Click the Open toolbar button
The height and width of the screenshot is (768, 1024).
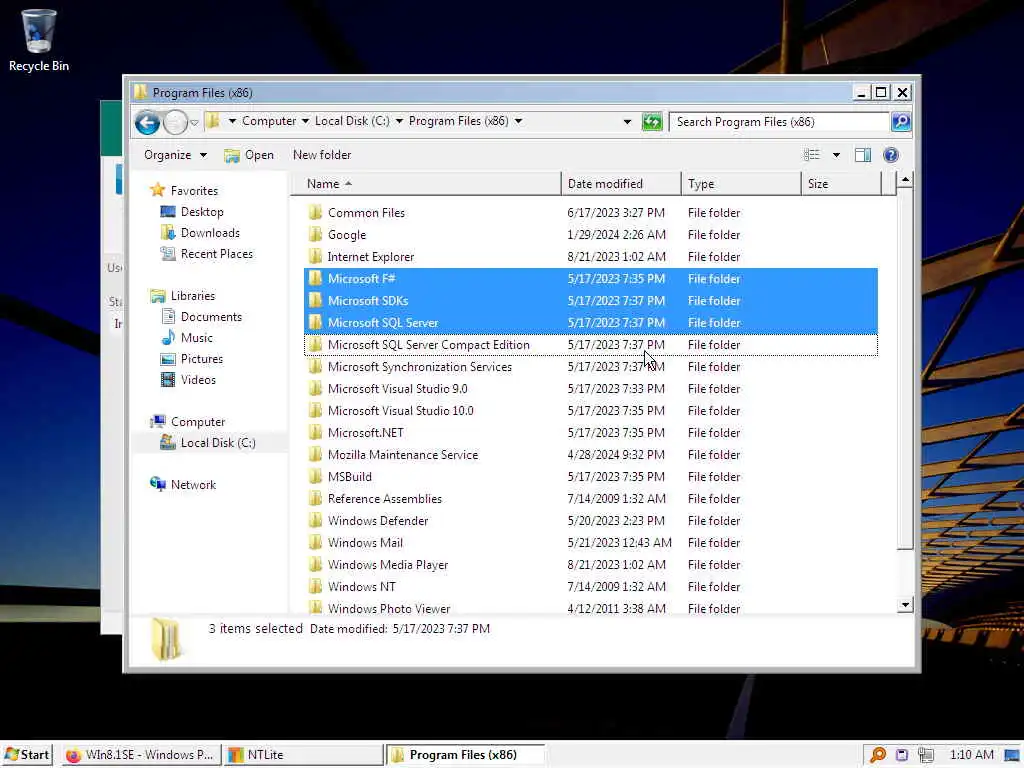(x=249, y=155)
